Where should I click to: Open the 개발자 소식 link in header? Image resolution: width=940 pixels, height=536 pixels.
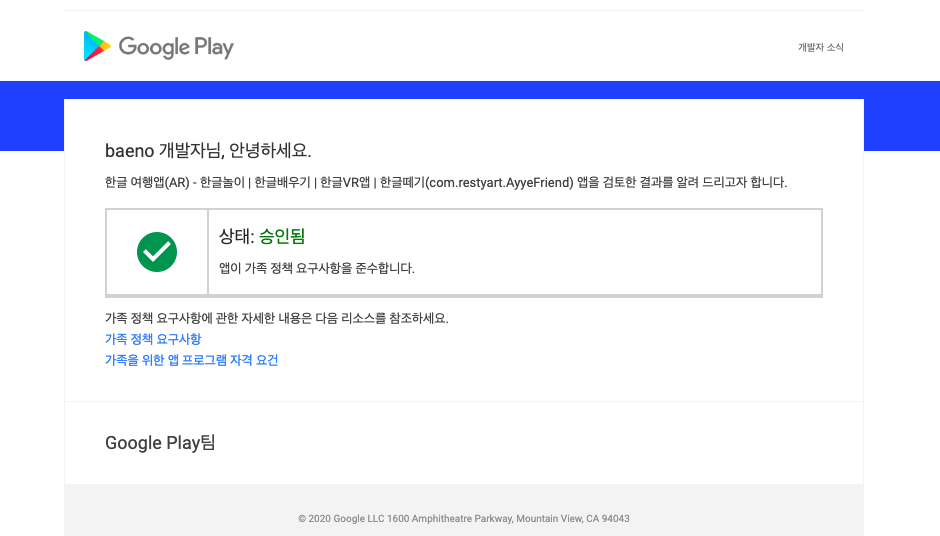(x=820, y=47)
